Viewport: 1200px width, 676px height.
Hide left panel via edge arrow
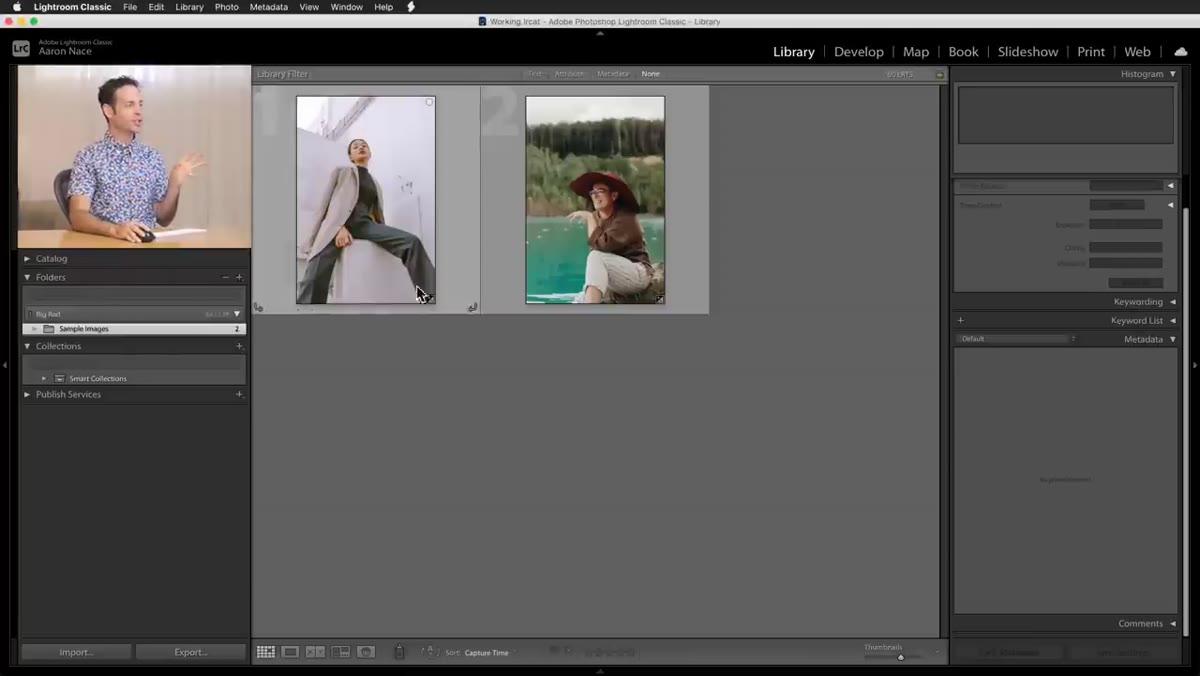(5, 366)
